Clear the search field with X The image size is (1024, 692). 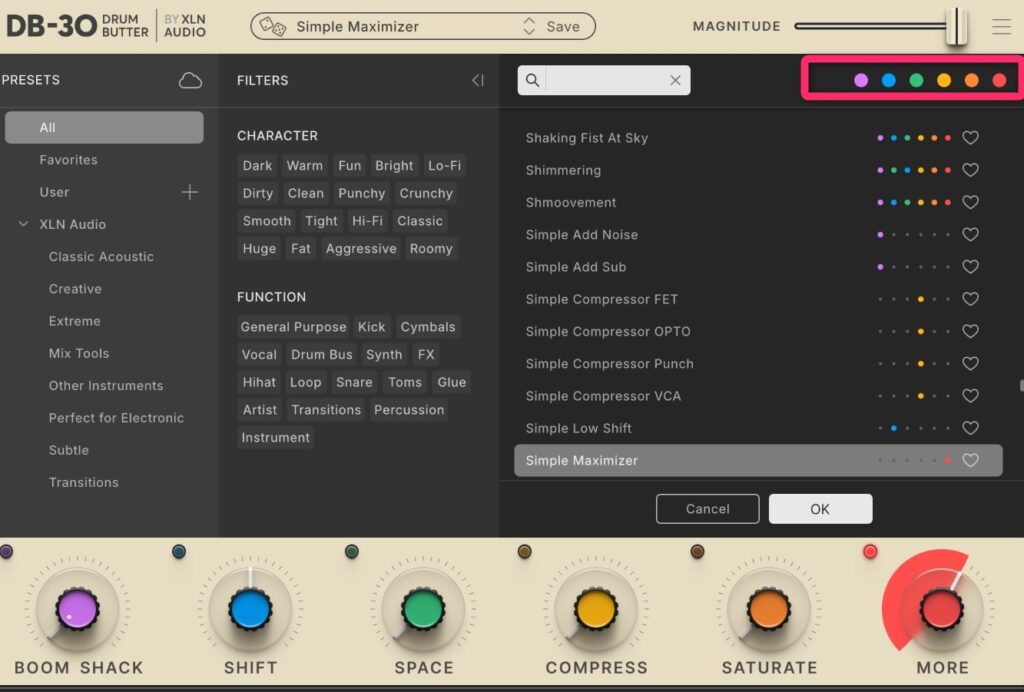675,81
